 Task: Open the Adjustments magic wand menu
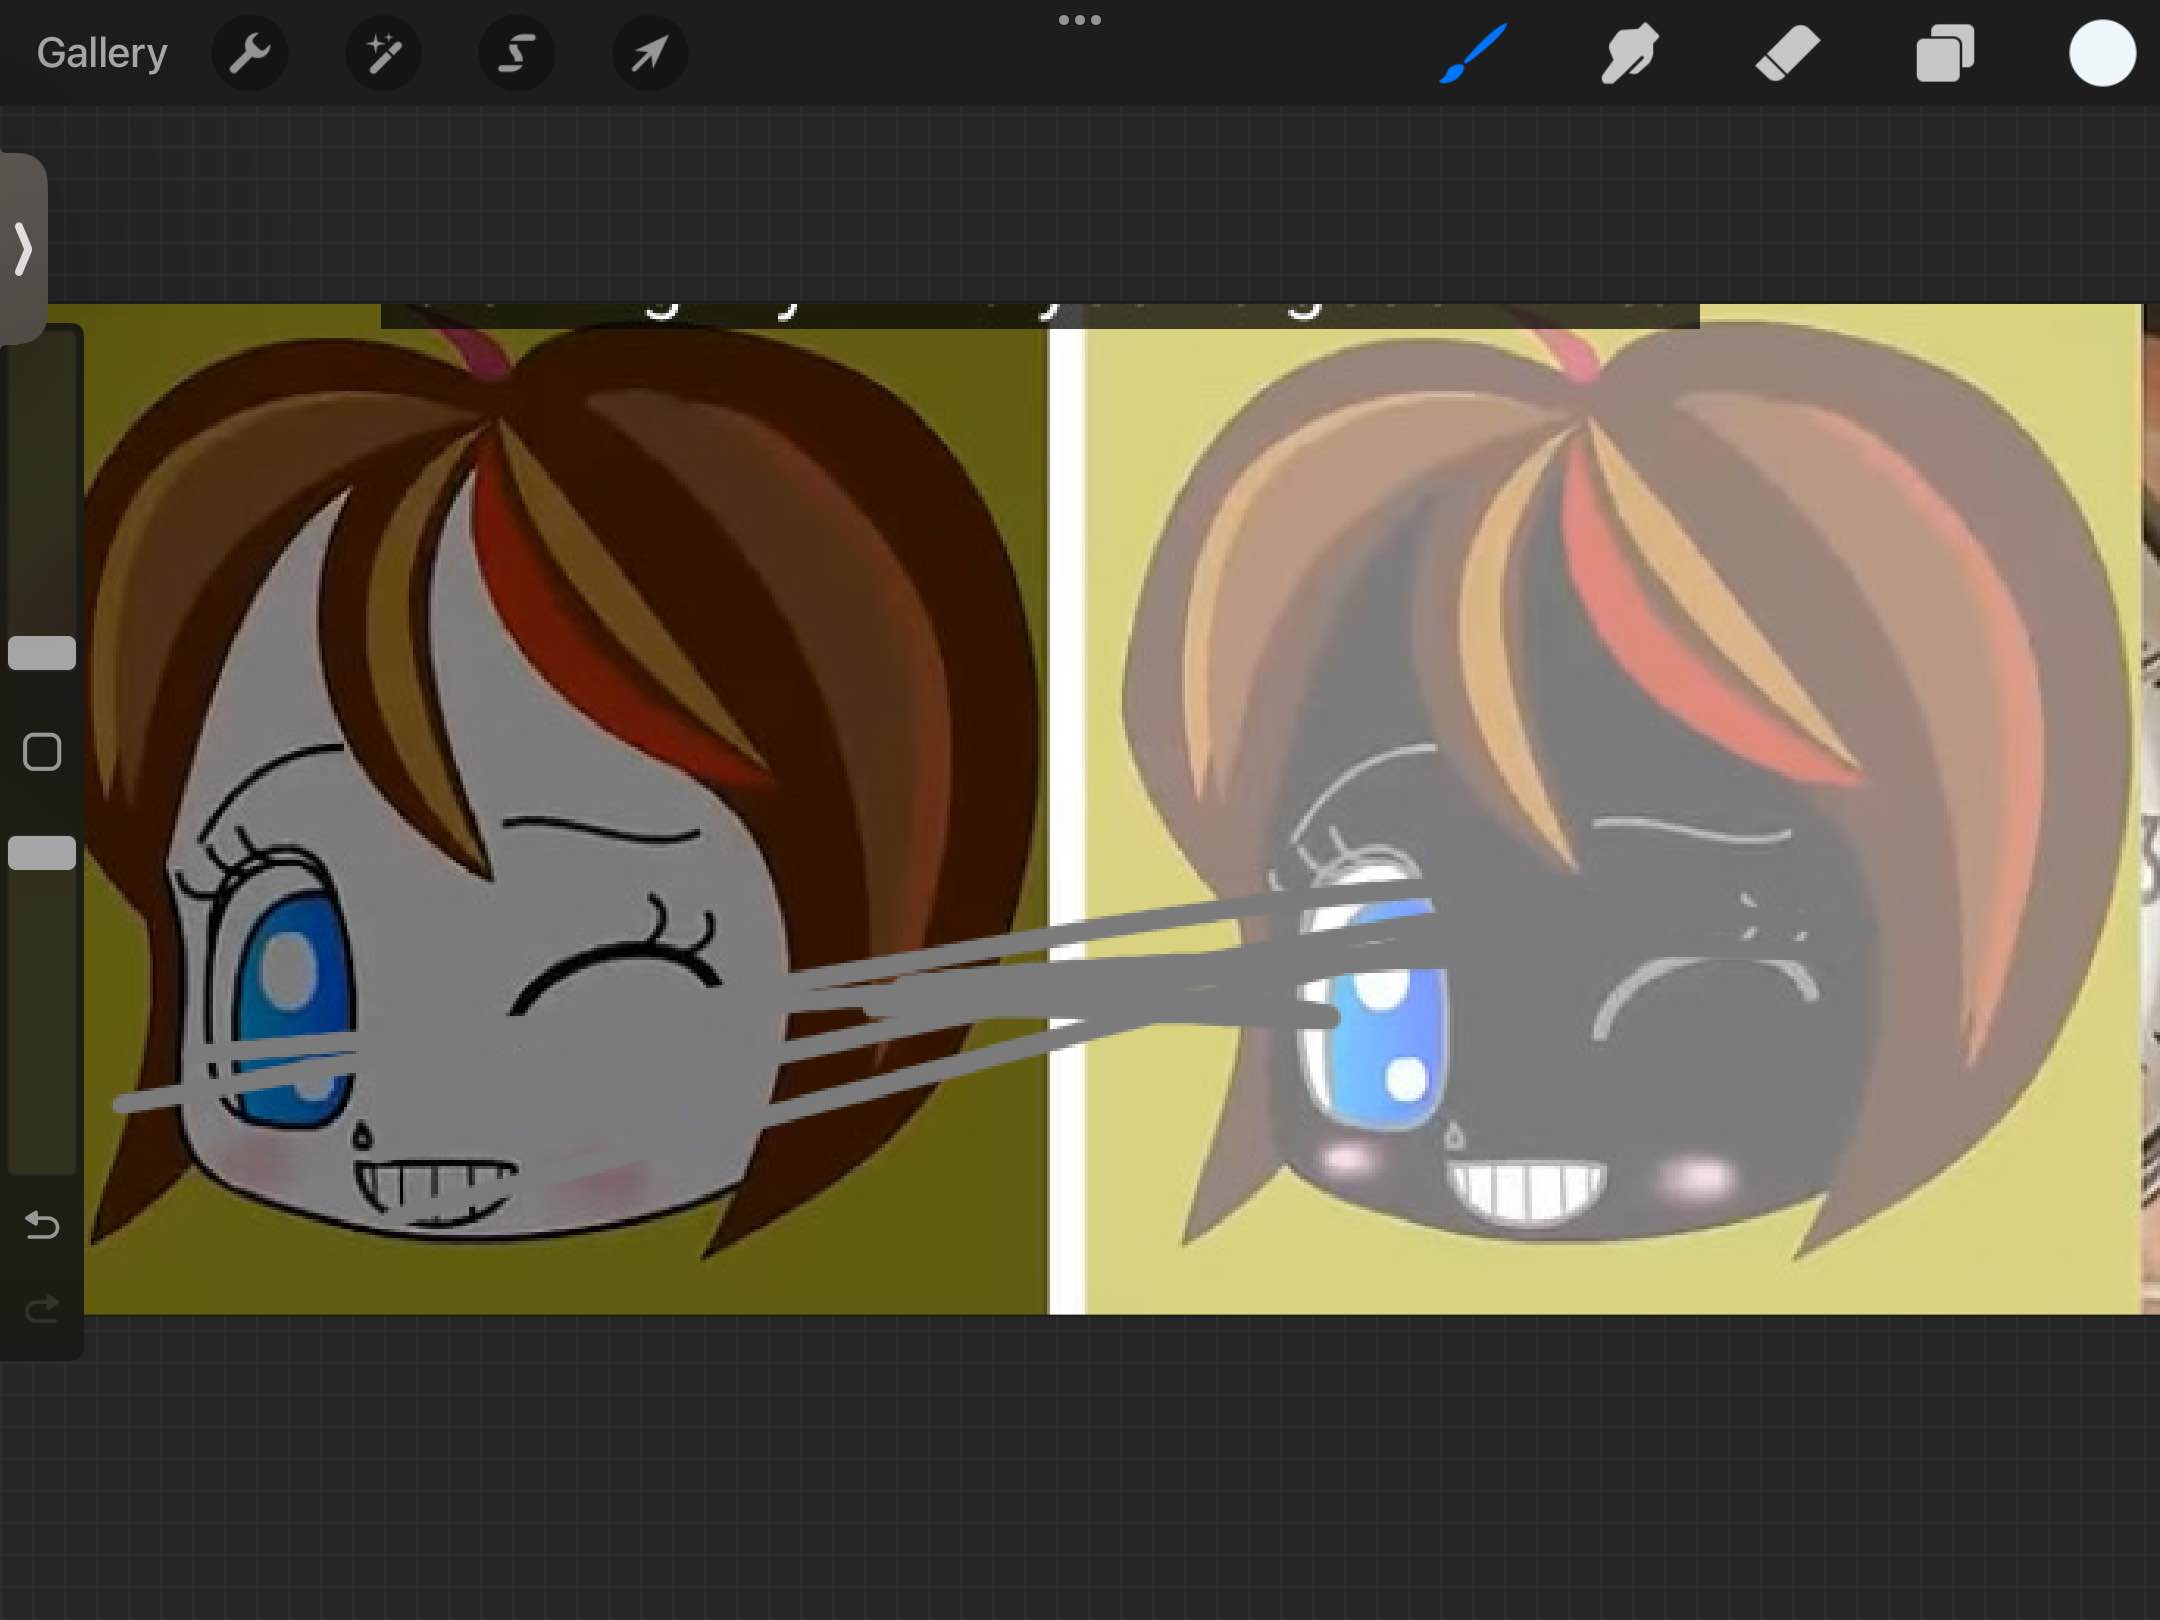click(383, 53)
